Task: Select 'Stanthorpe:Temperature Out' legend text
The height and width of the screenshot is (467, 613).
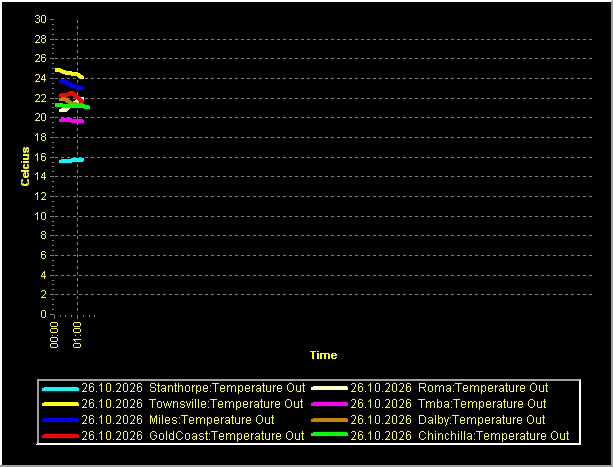Action: pyautogui.click(x=227, y=388)
